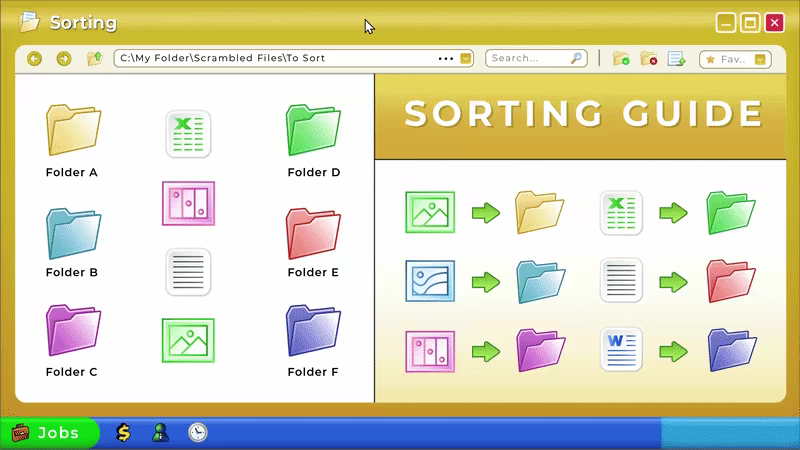Click the delete folder toolbar icon
The height and width of the screenshot is (450, 800).
tap(648, 59)
